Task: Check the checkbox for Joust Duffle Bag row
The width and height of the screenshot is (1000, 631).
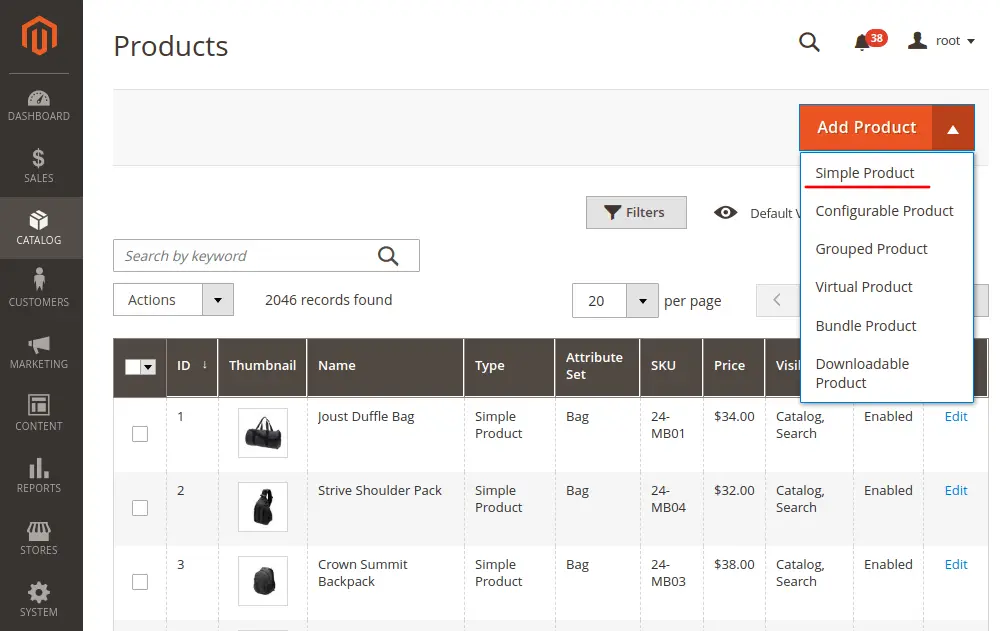Action: coord(139,433)
